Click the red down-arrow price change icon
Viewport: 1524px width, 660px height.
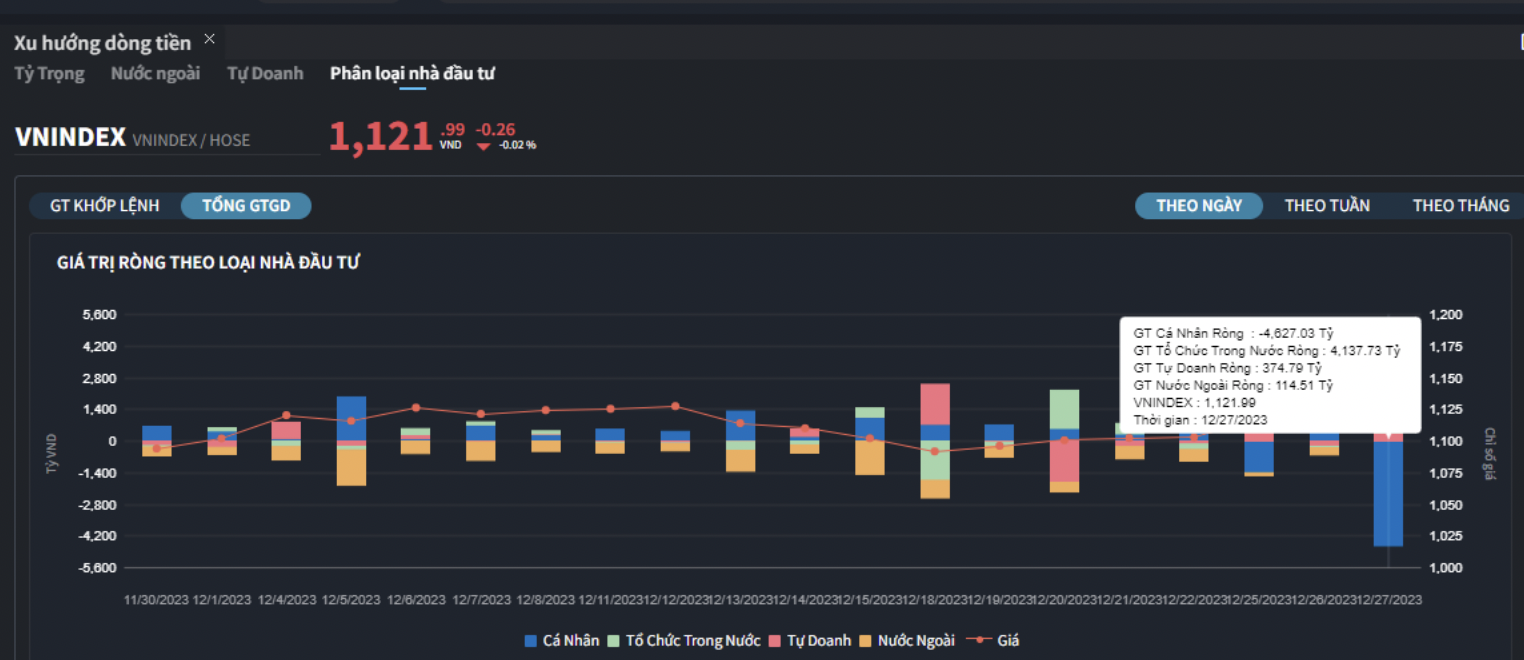click(484, 146)
